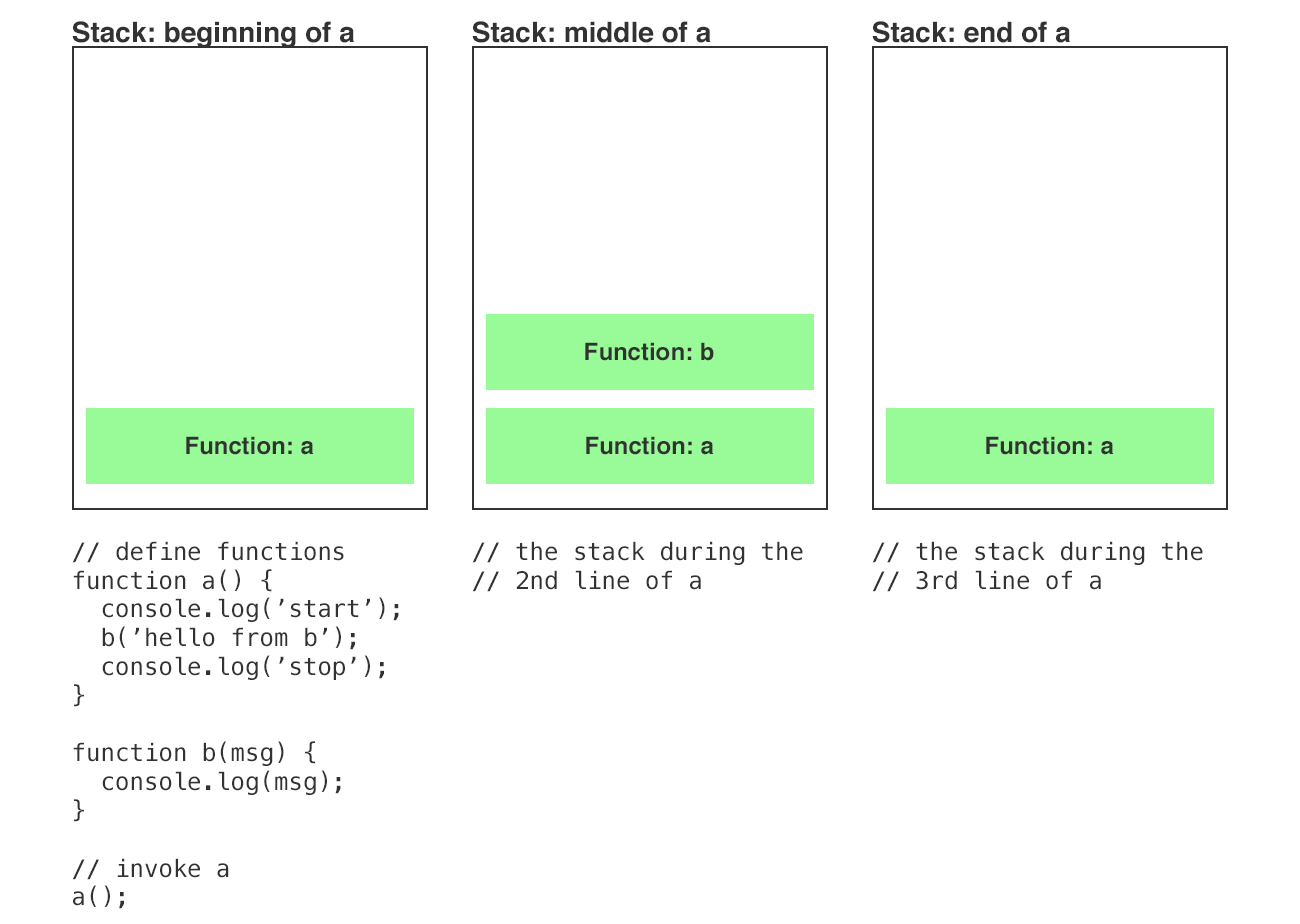
Task: Select the green Function: b block
Action: (x=650, y=352)
